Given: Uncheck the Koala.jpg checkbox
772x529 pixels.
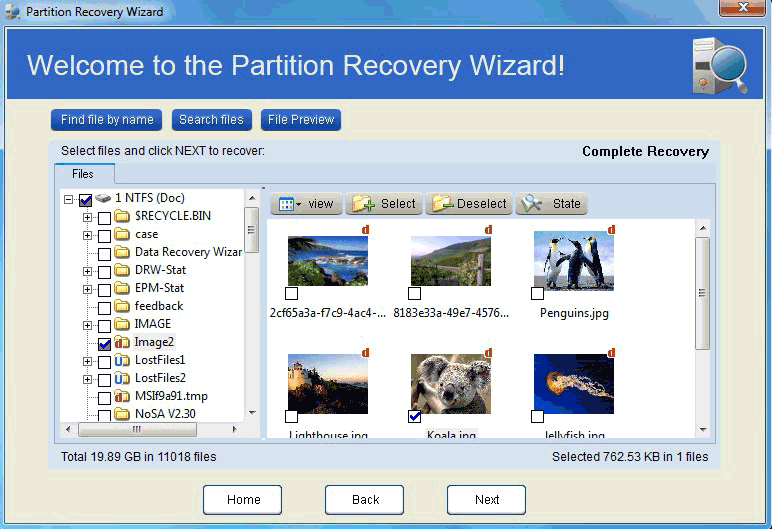Looking at the screenshot, I should coord(415,416).
